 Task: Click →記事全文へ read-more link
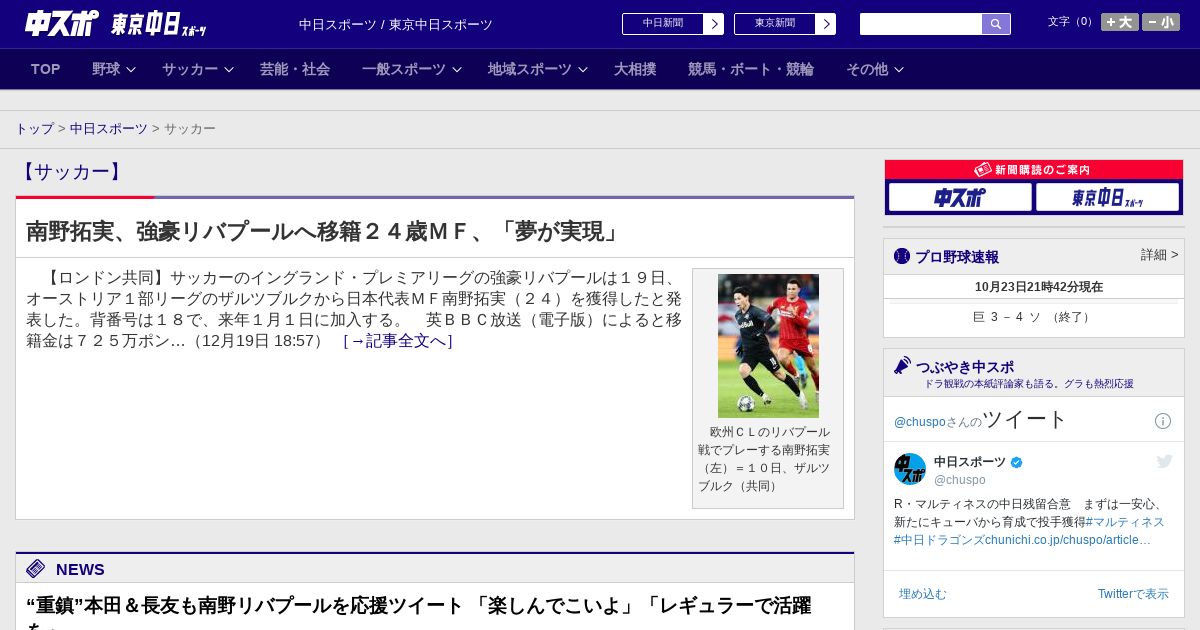[398, 341]
